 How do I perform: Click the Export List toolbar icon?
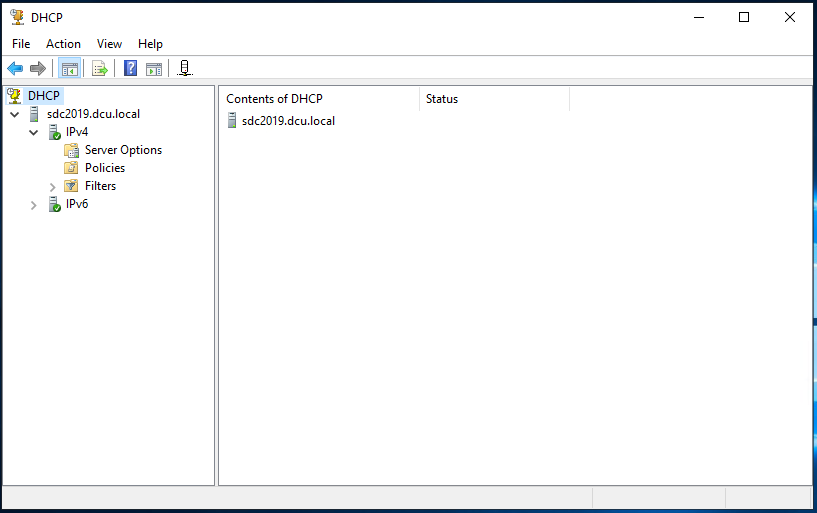click(99, 68)
